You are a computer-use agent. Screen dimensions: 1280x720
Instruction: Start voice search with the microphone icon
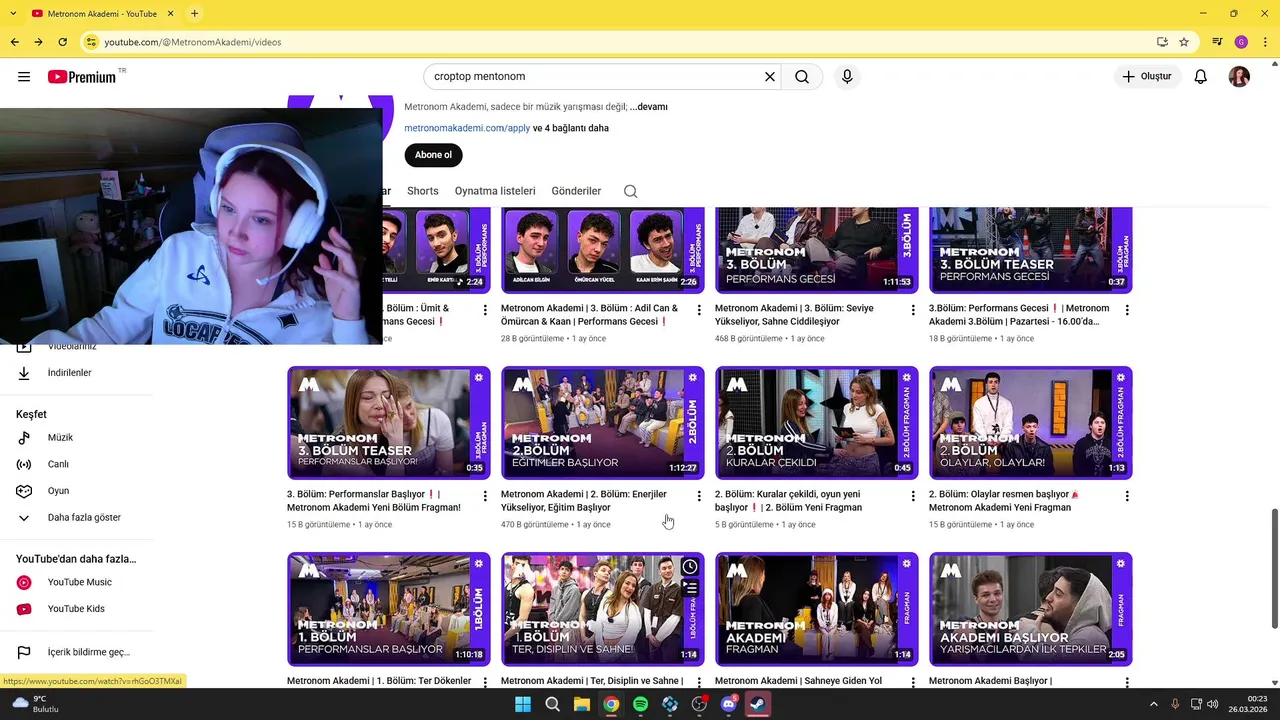(847, 76)
